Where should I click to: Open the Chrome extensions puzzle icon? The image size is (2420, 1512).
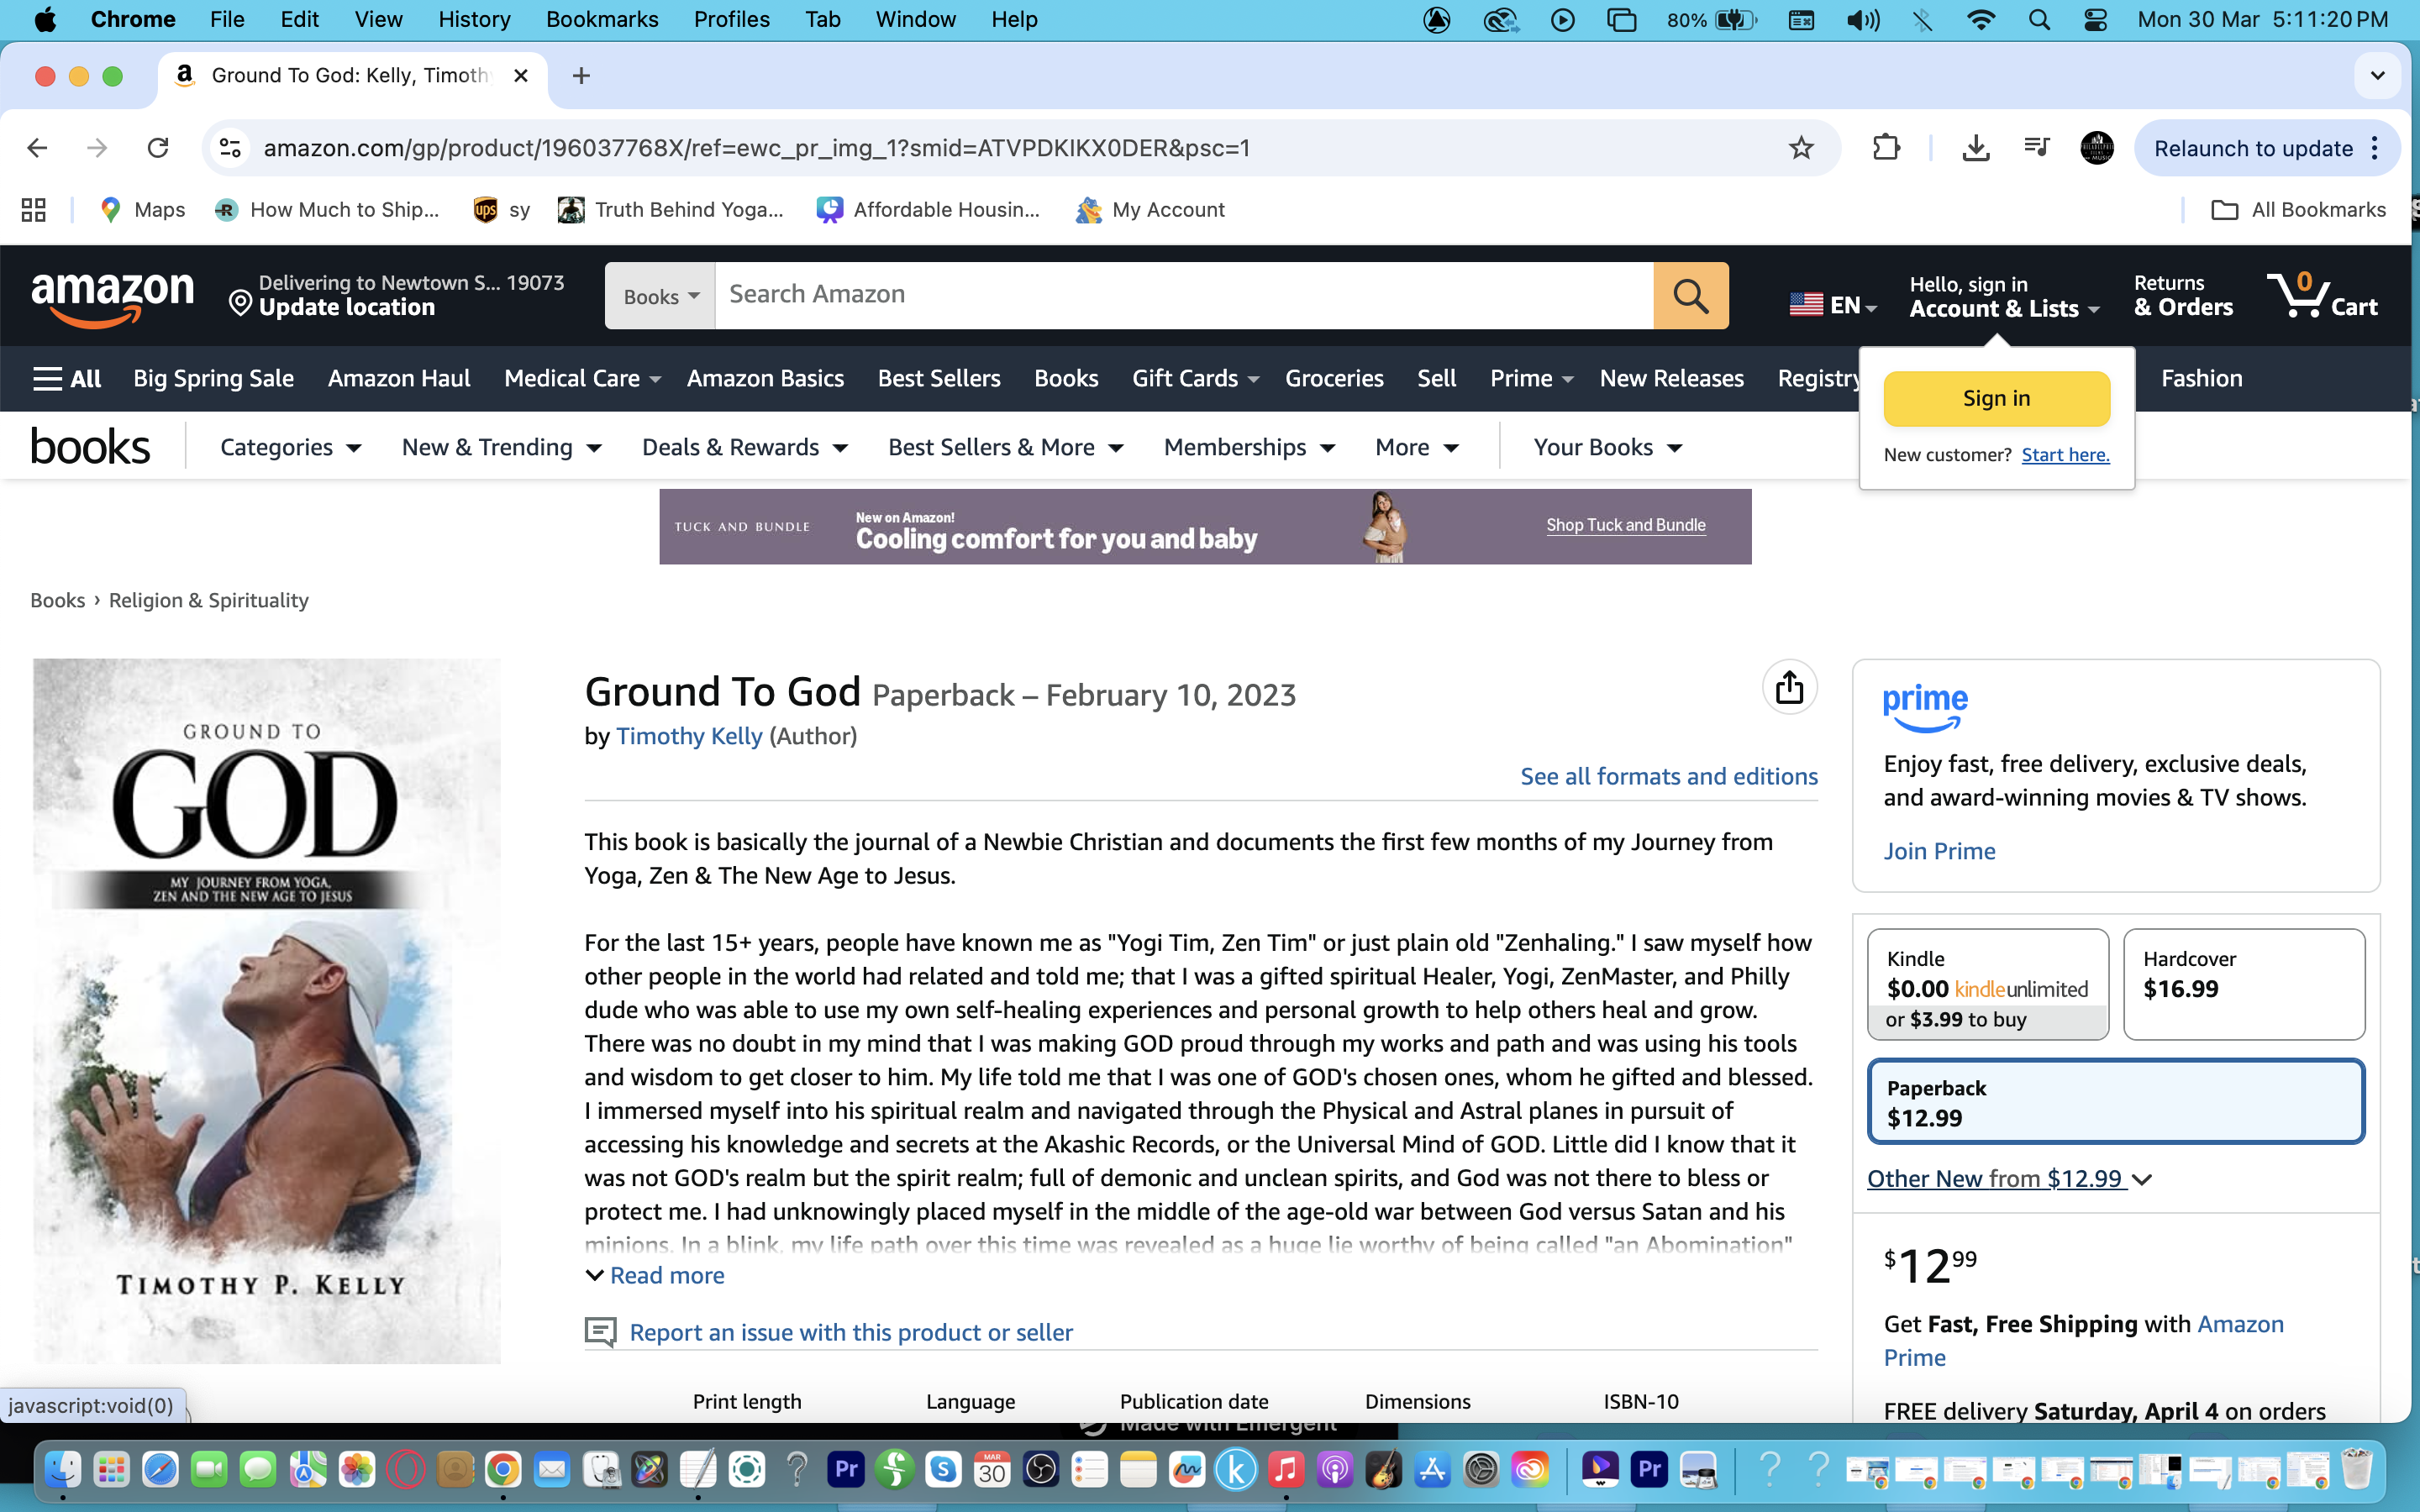[1886, 148]
